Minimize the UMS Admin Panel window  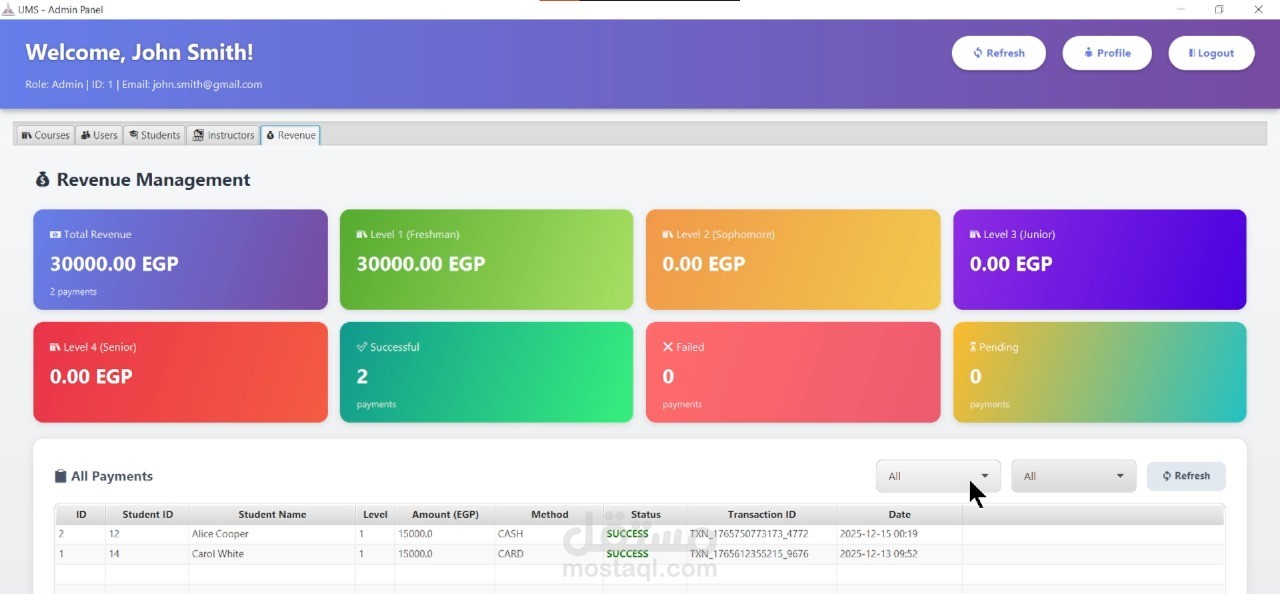[1181, 9]
